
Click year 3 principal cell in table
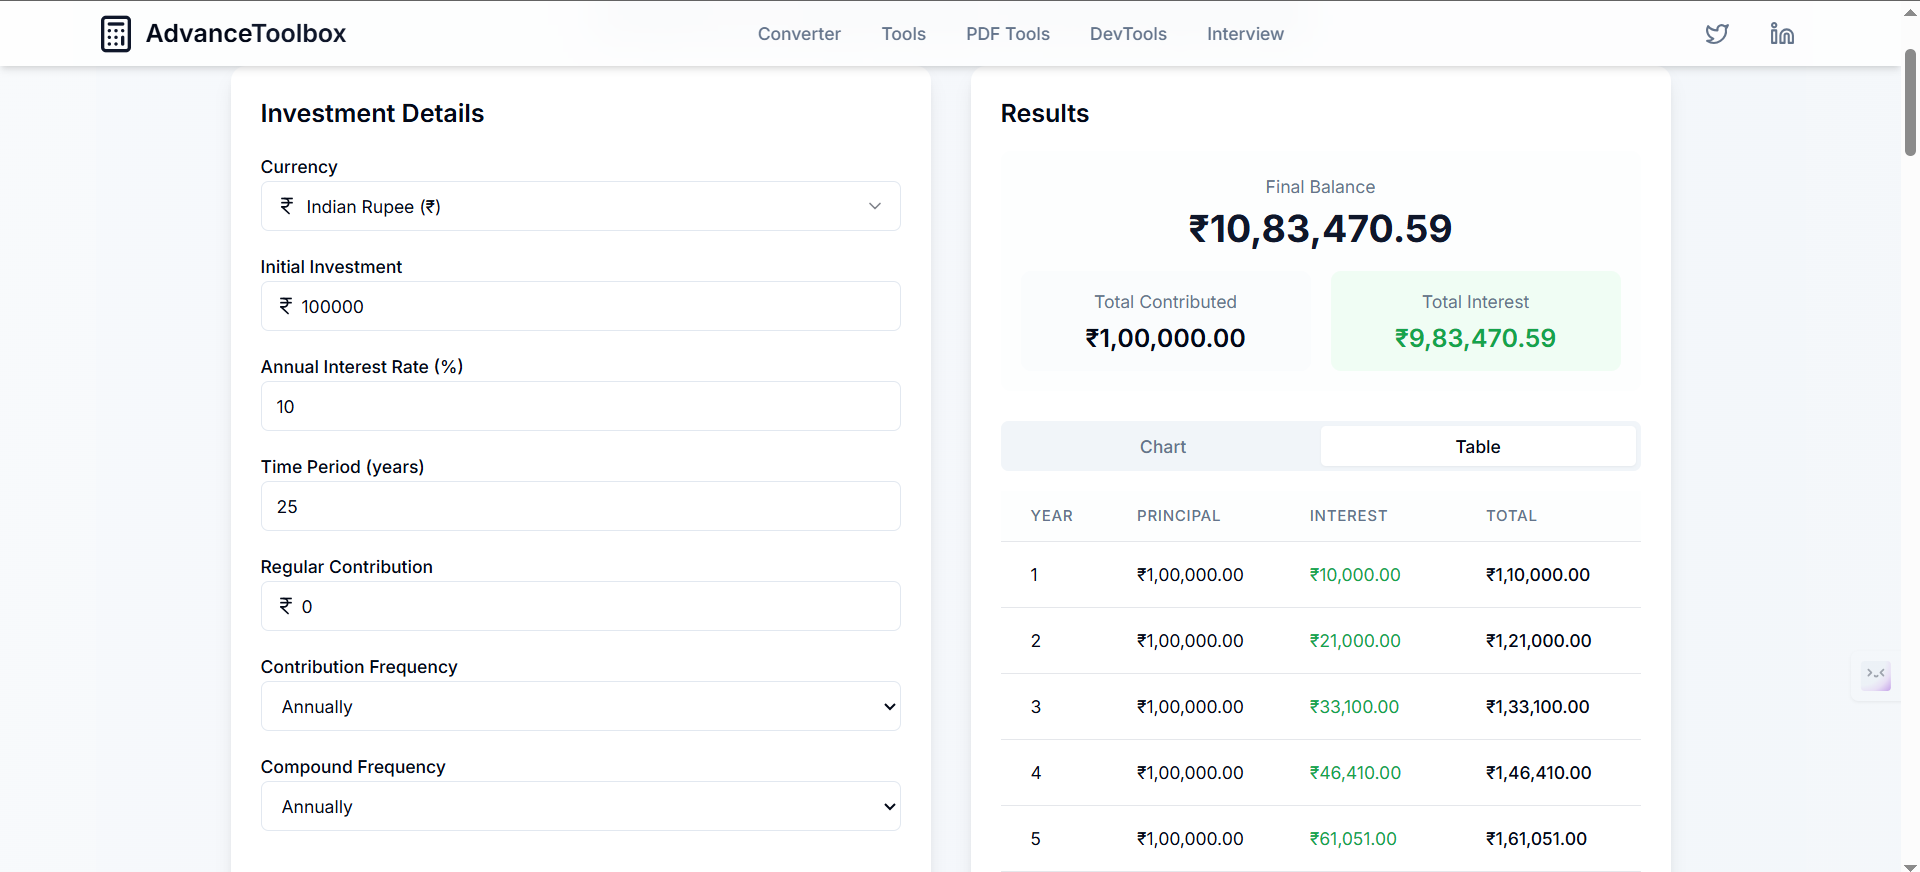click(x=1190, y=707)
